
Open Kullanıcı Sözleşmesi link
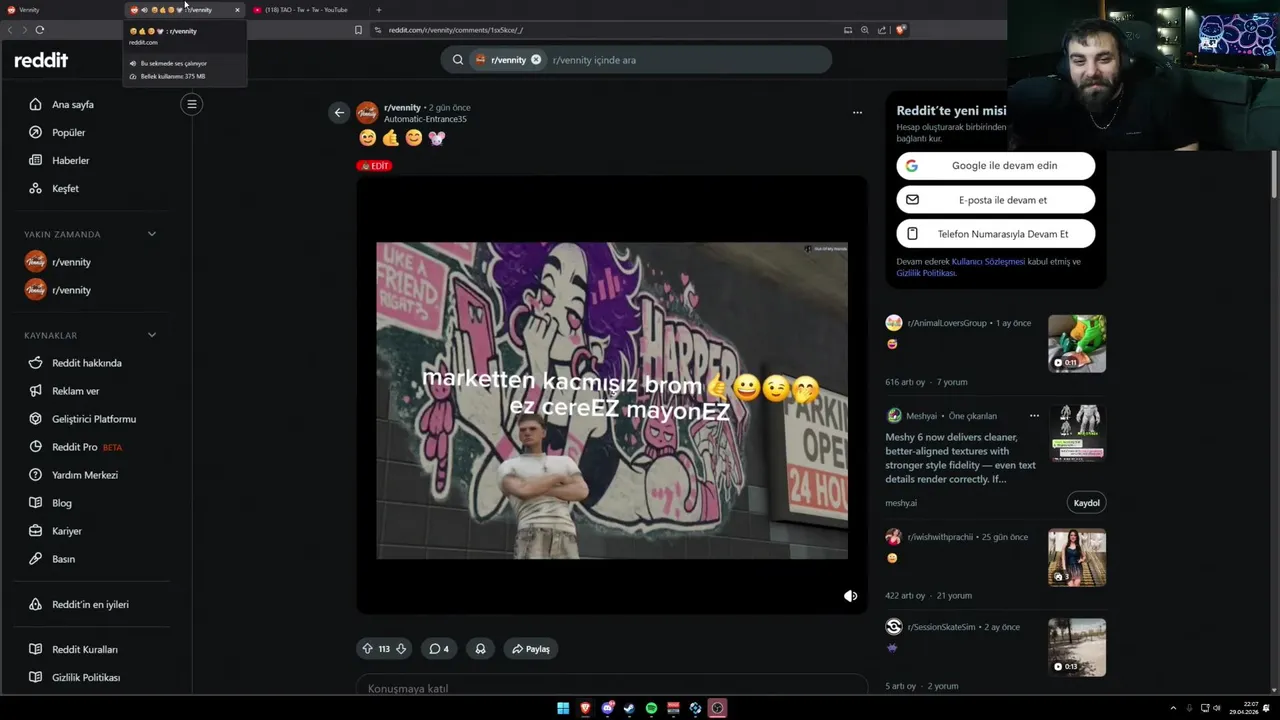click(x=988, y=262)
